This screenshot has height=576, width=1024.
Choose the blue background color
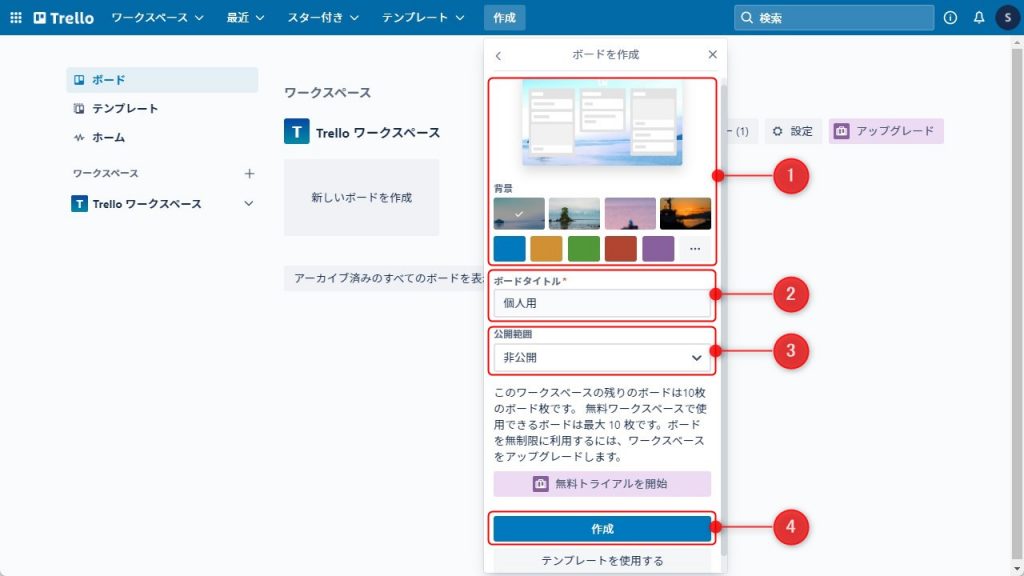pyautogui.click(x=509, y=249)
